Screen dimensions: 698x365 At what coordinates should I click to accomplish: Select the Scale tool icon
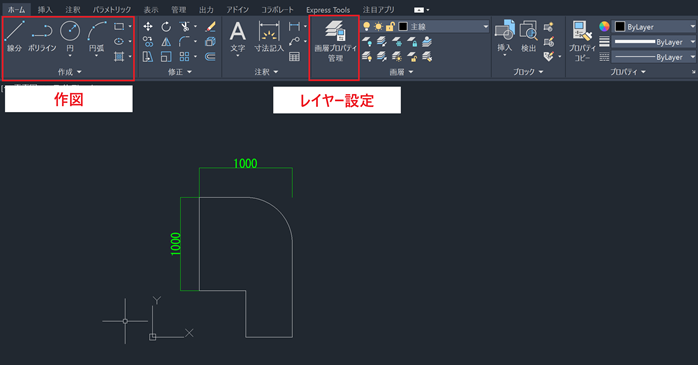(x=166, y=57)
